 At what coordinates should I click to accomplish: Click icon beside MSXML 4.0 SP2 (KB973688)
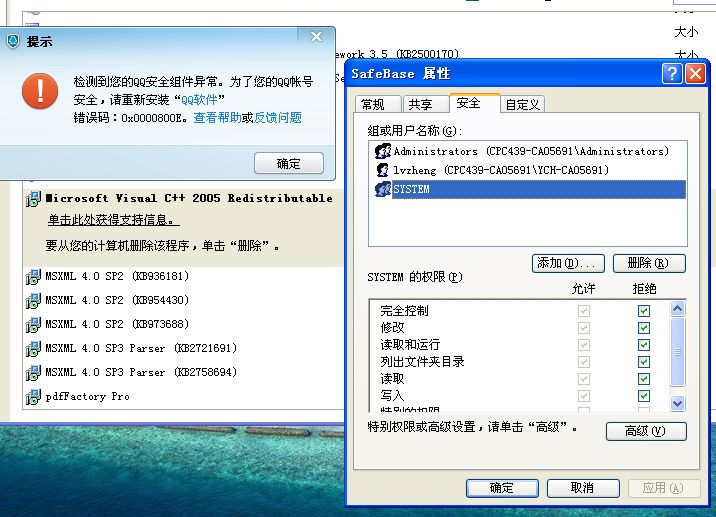pos(33,325)
